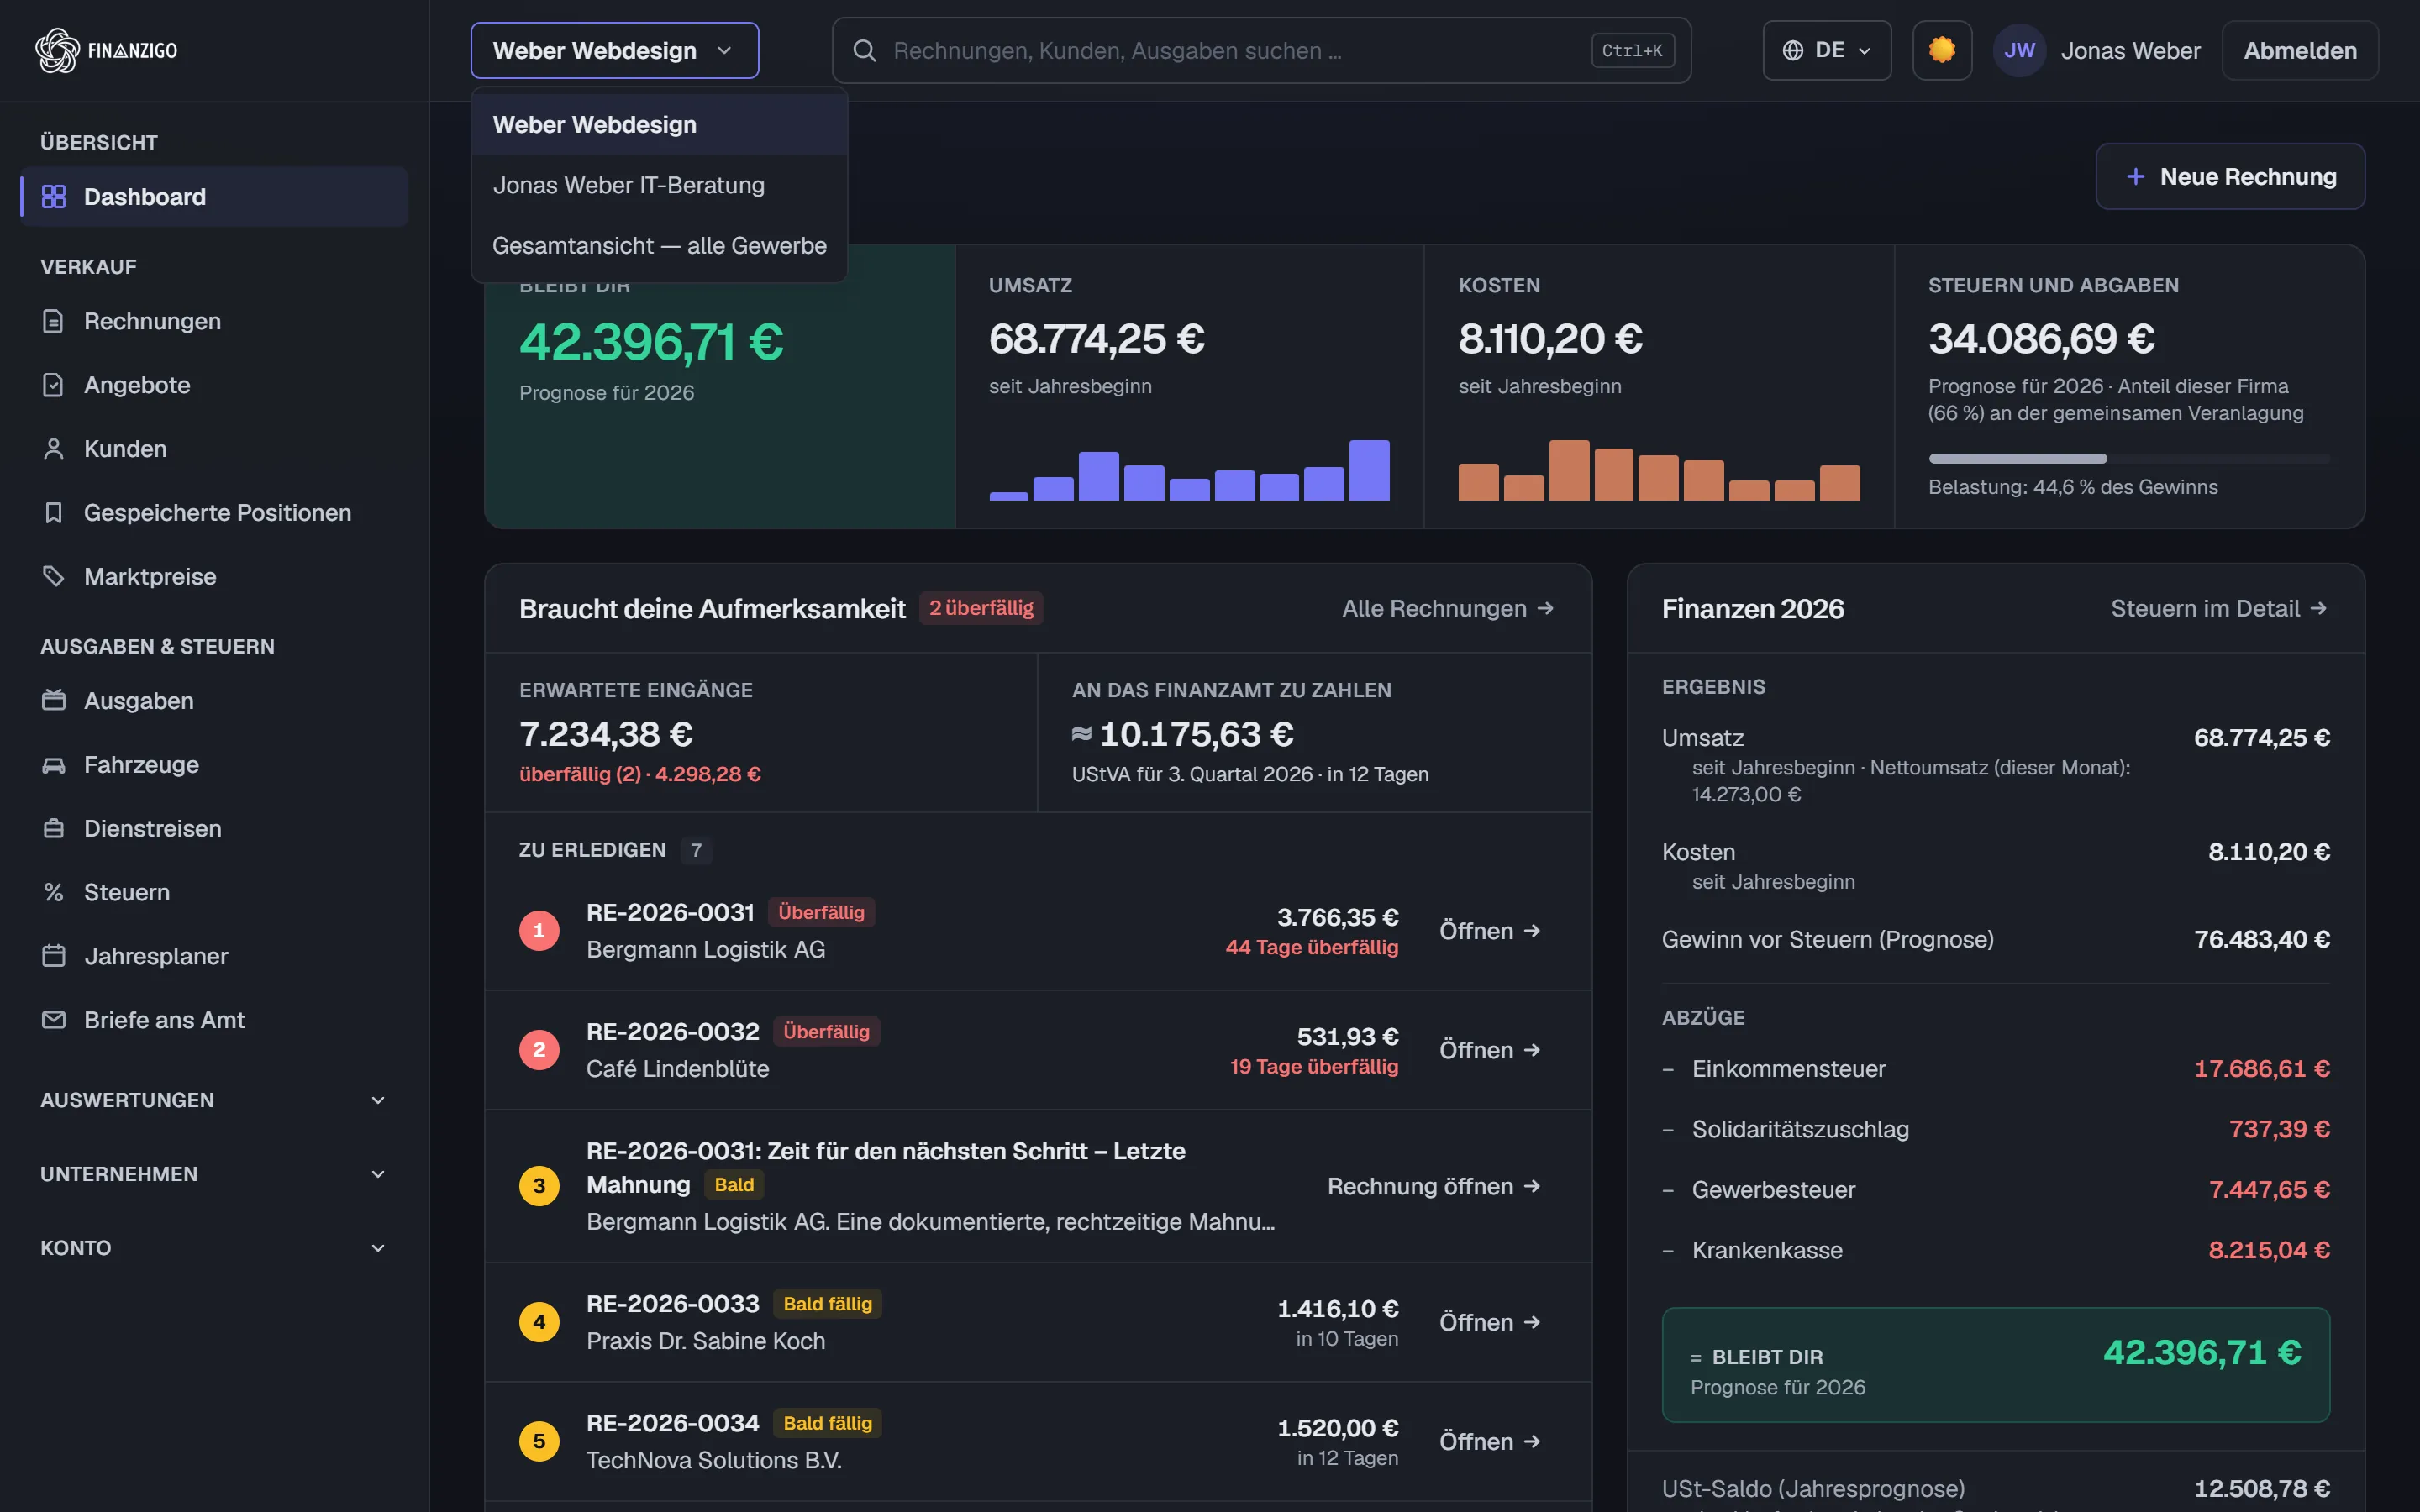2420x1512 pixels.
Task: Open Dienstreisen in the sidebar
Action: [x=213, y=829]
